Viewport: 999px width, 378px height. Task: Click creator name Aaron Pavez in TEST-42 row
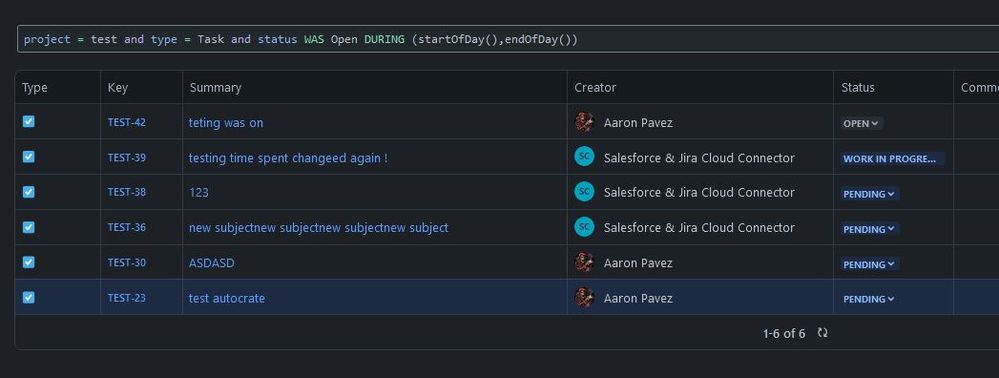point(638,123)
